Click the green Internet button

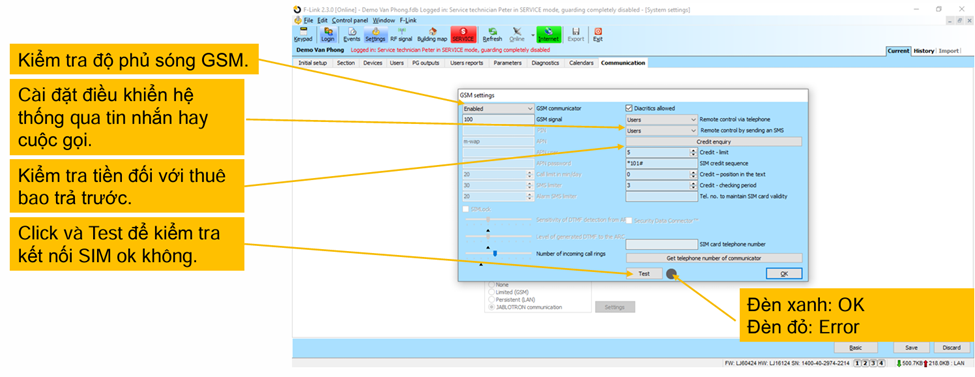point(548,34)
